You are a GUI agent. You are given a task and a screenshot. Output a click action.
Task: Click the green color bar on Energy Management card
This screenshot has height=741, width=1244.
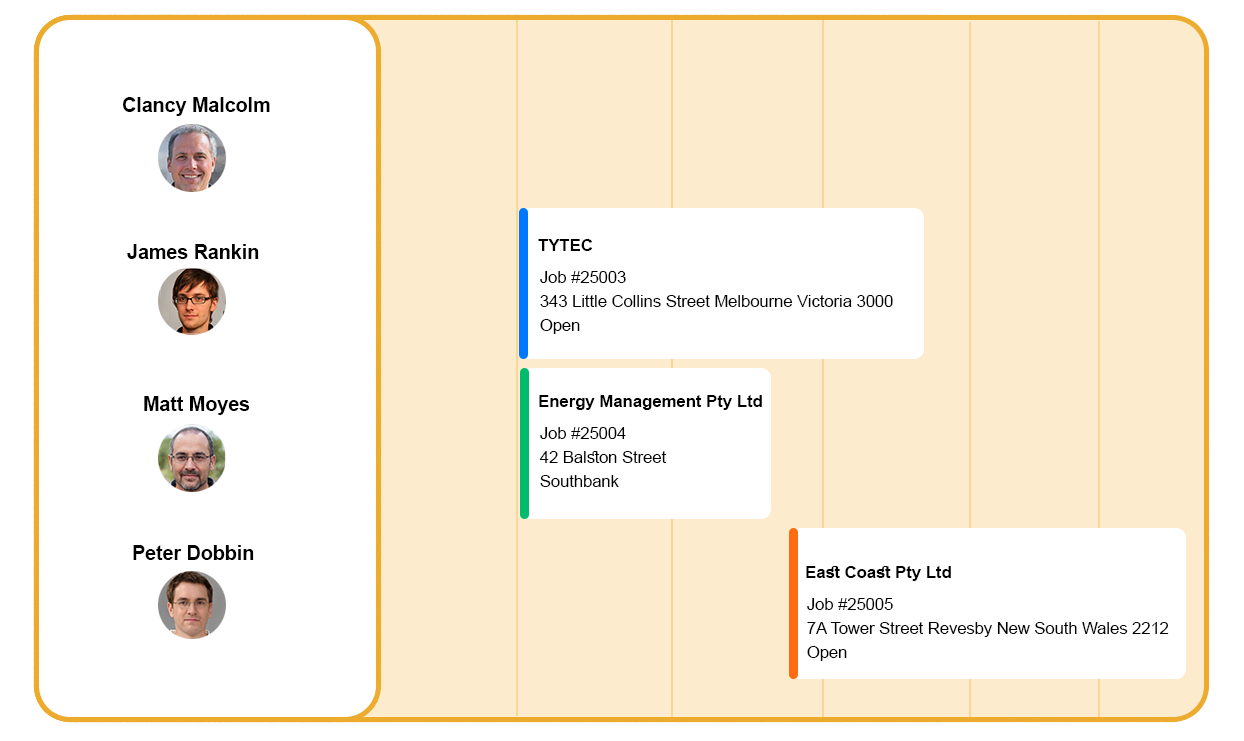click(x=524, y=443)
